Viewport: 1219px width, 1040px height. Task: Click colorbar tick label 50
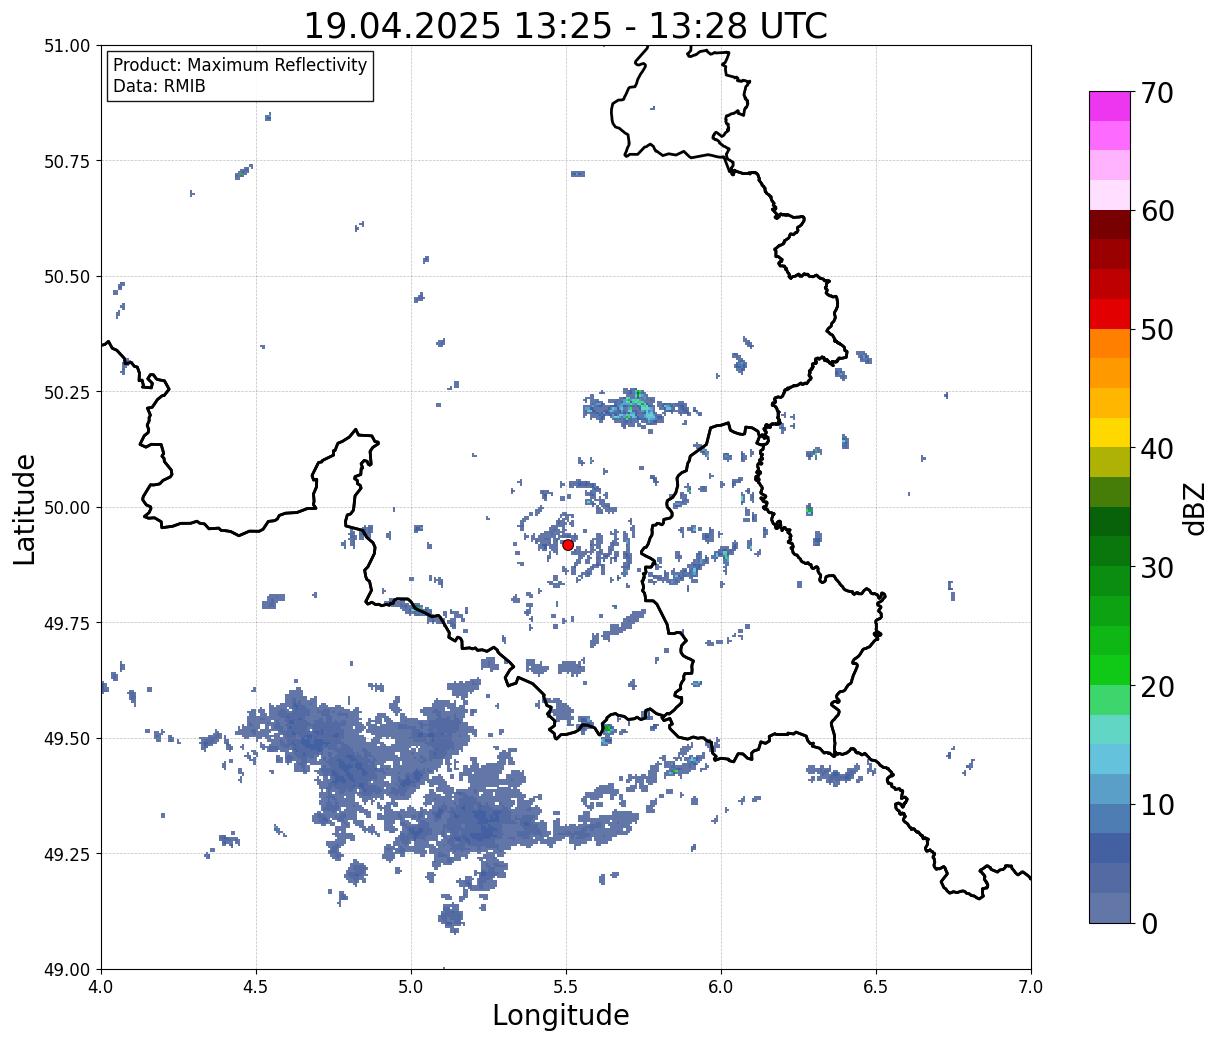pyautogui.click(x=1156, y=330)
